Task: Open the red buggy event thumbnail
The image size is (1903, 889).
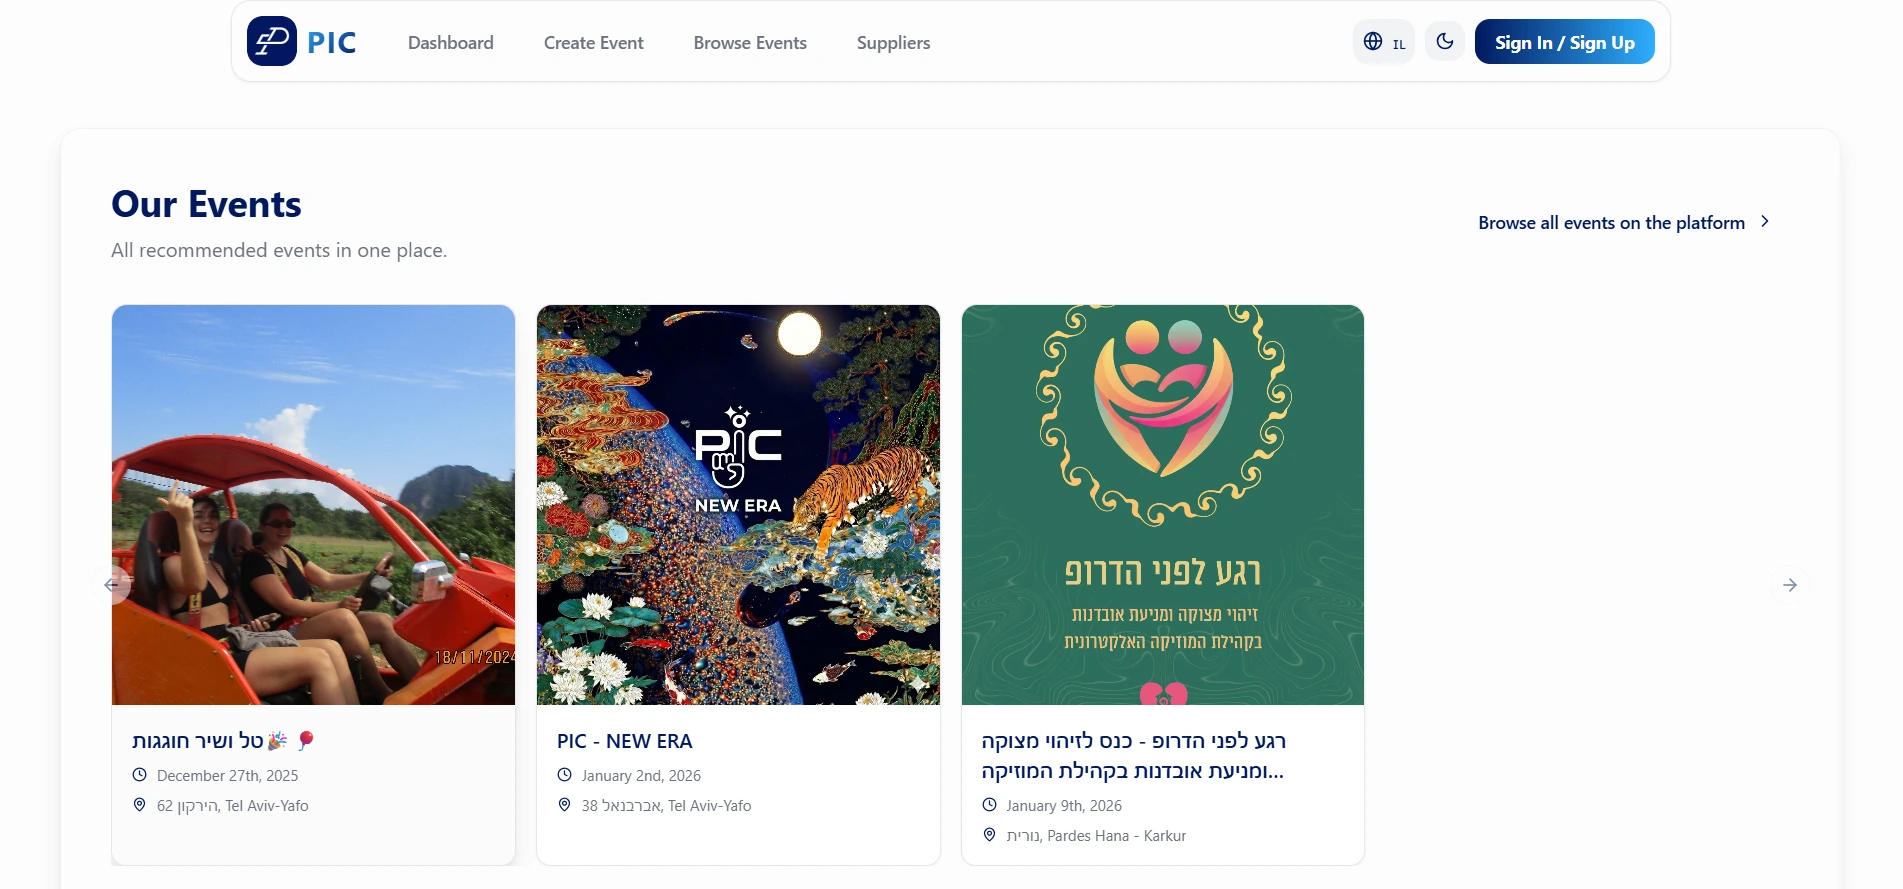Action: (313, 505)
